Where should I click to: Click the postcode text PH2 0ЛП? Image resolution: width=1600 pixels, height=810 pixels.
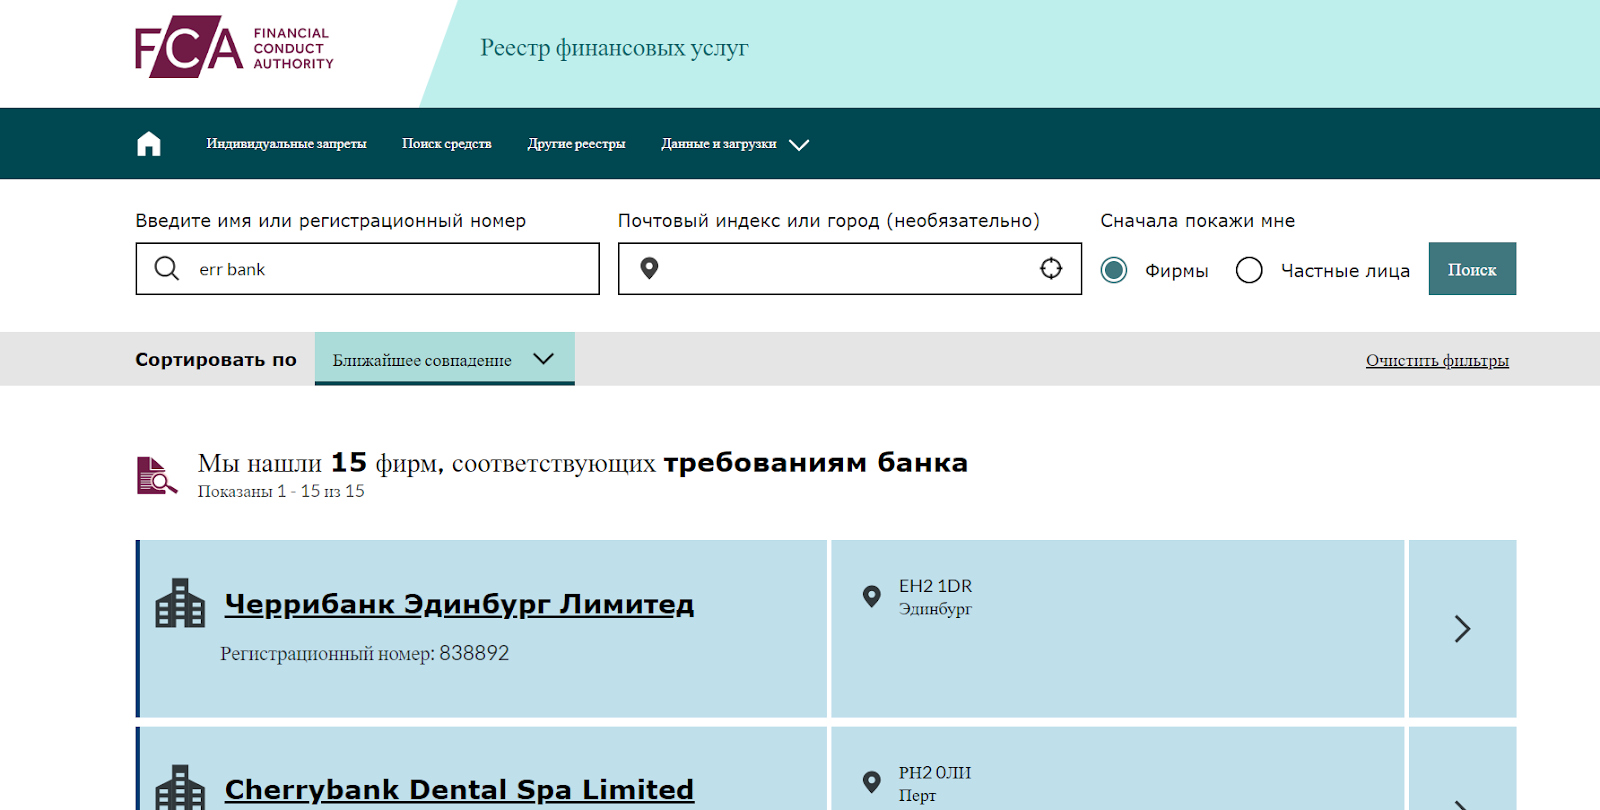(935, 773)
